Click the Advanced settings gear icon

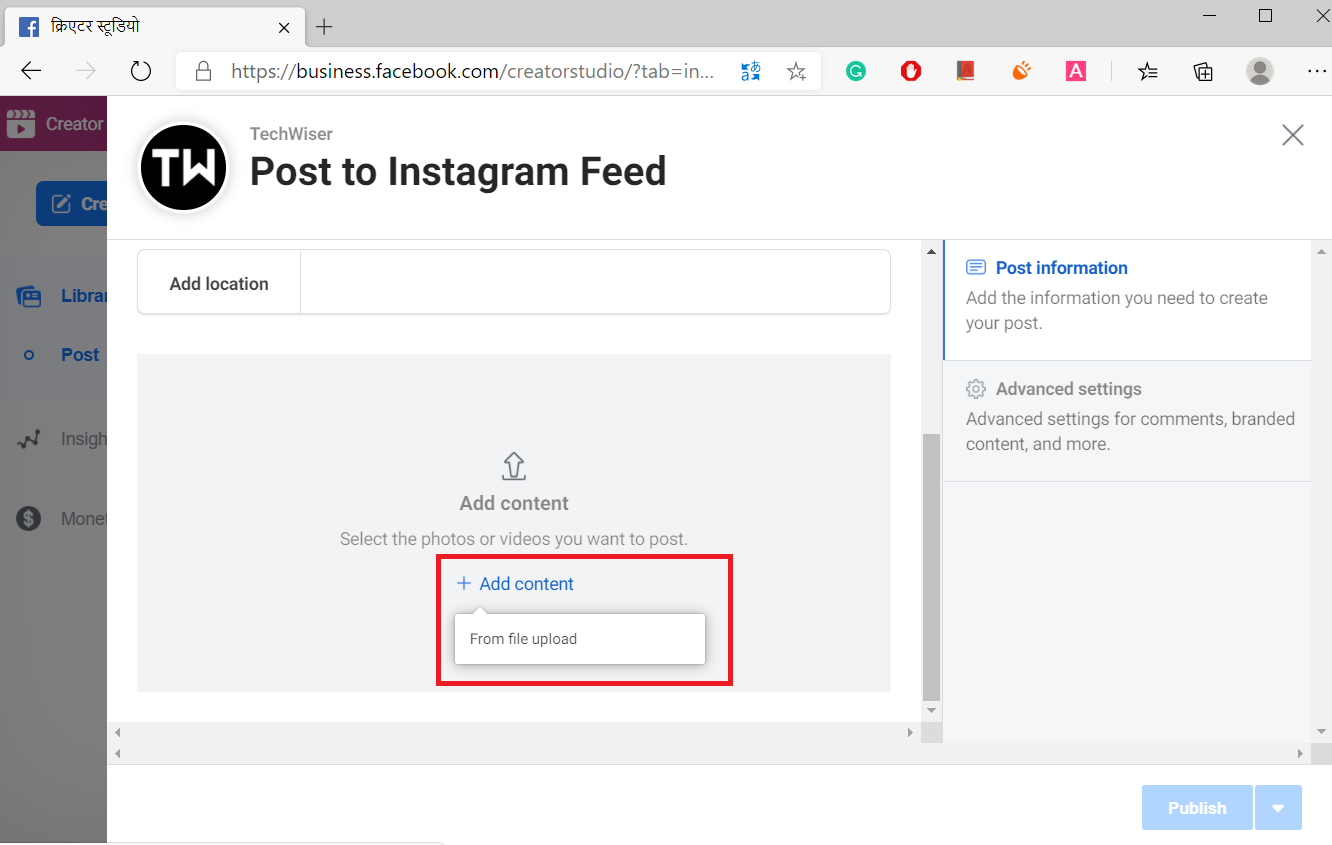pos(976,389)
